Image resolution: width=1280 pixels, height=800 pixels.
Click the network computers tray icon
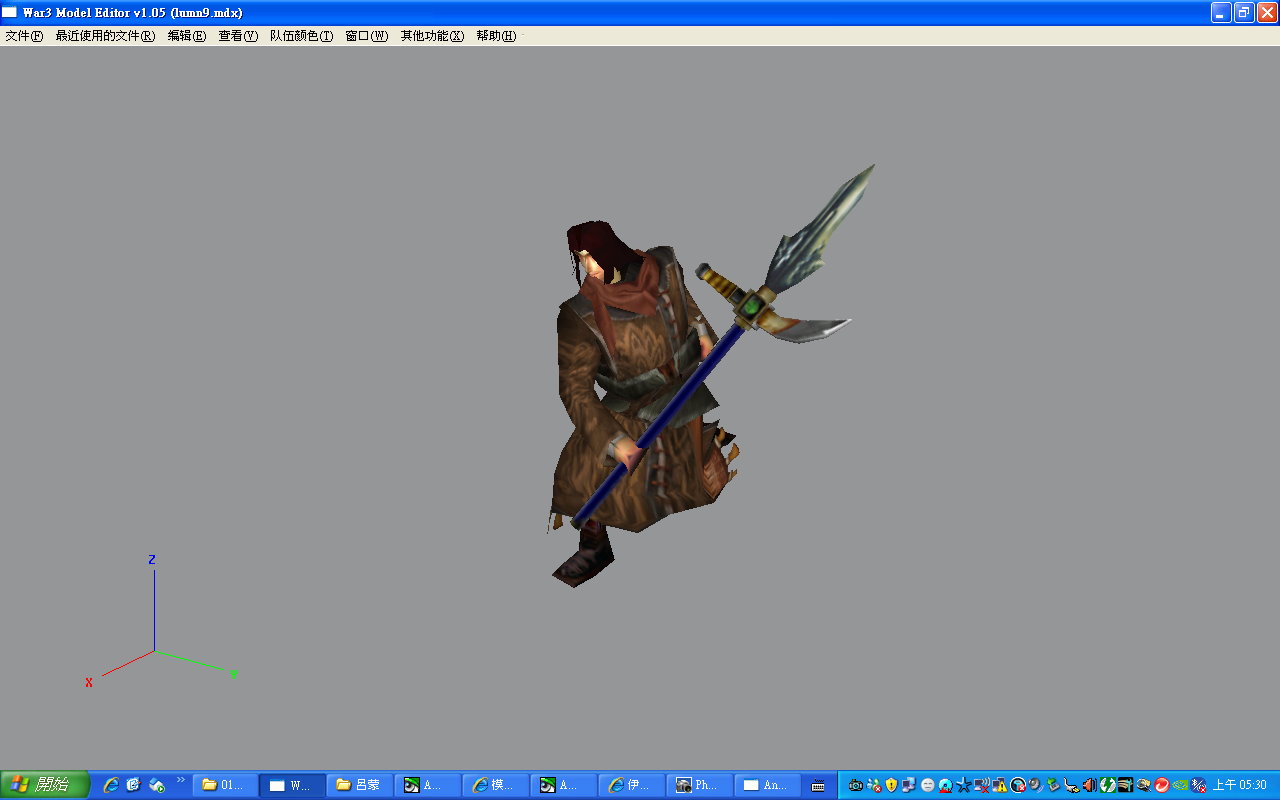click(909, 785)
